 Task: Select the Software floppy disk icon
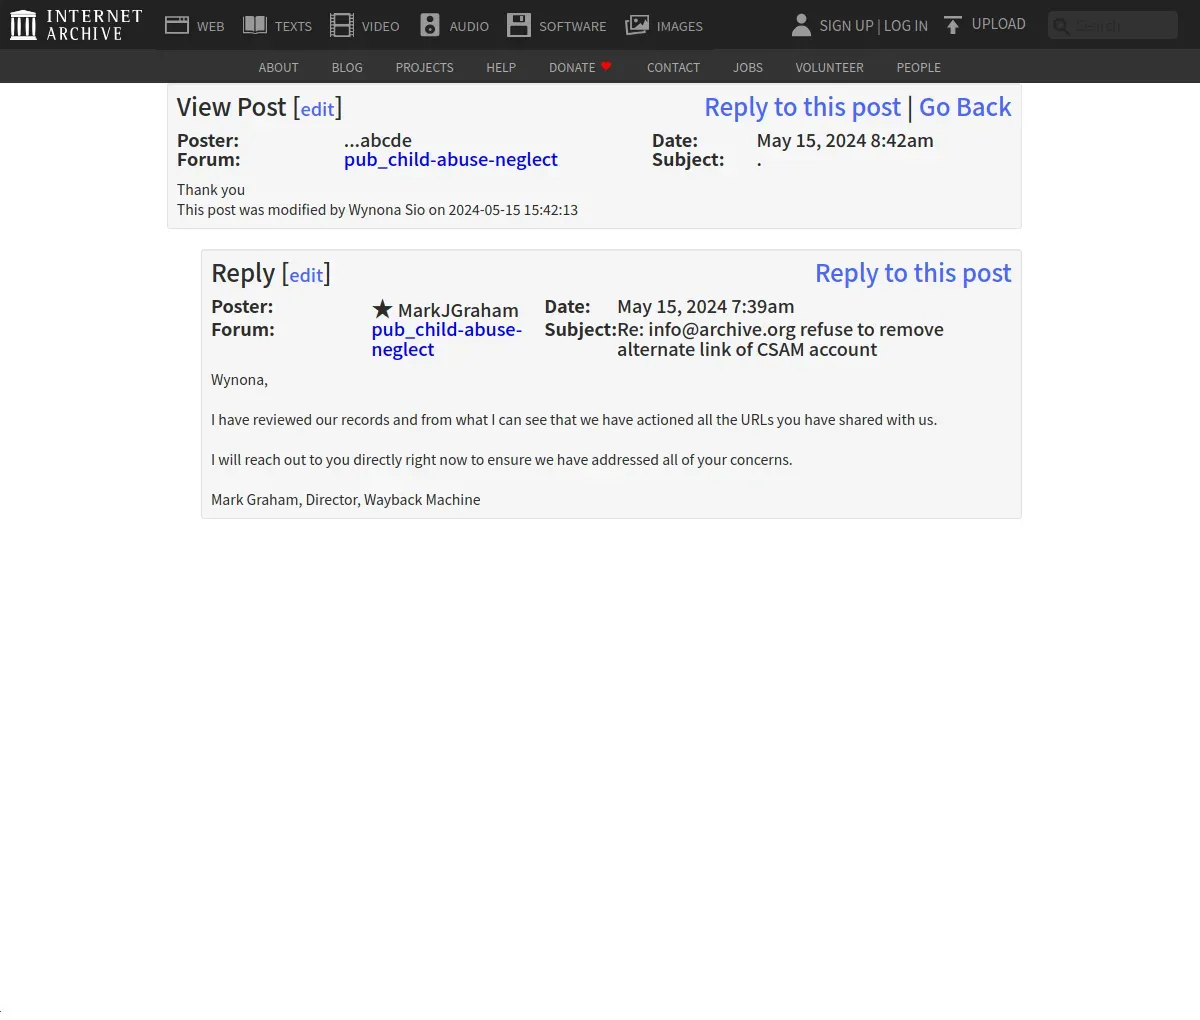pyautogui.click(x=519, y=25)
